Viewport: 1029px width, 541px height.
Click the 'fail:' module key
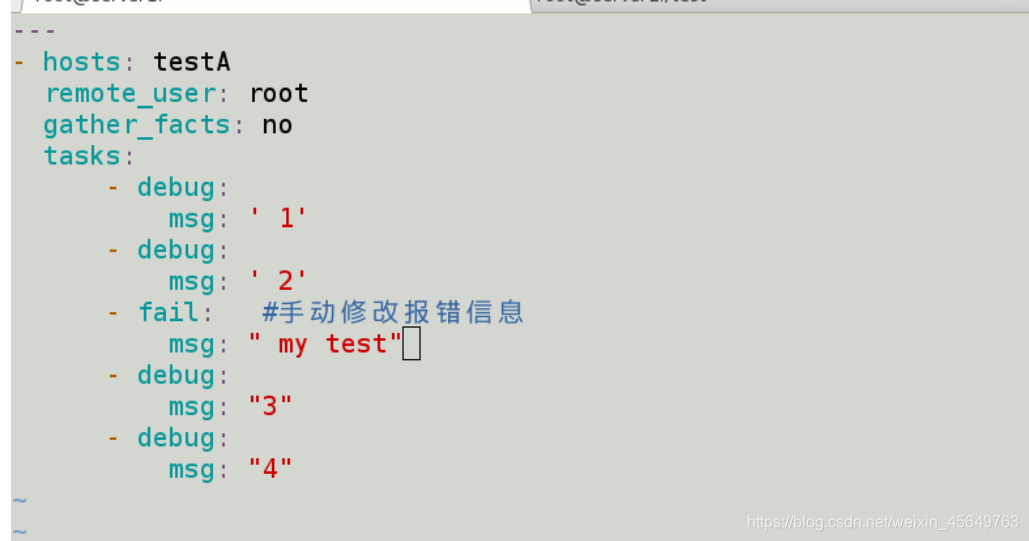click(175, 313)
